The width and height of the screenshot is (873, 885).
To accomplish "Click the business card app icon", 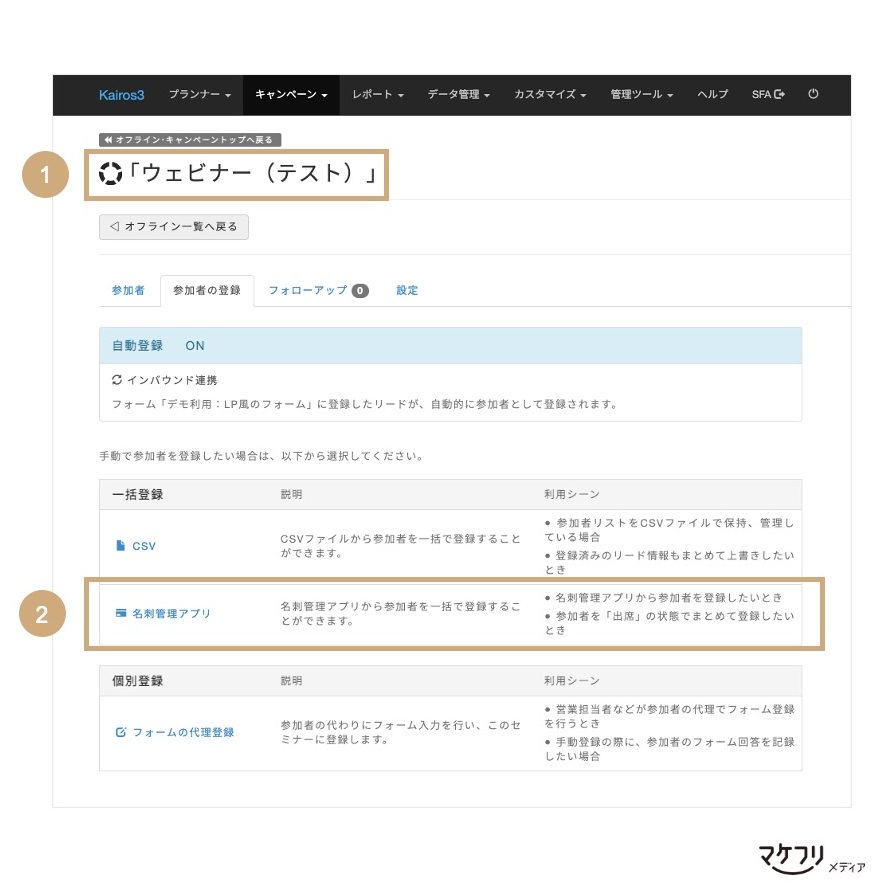I will [x=121, y=613].
